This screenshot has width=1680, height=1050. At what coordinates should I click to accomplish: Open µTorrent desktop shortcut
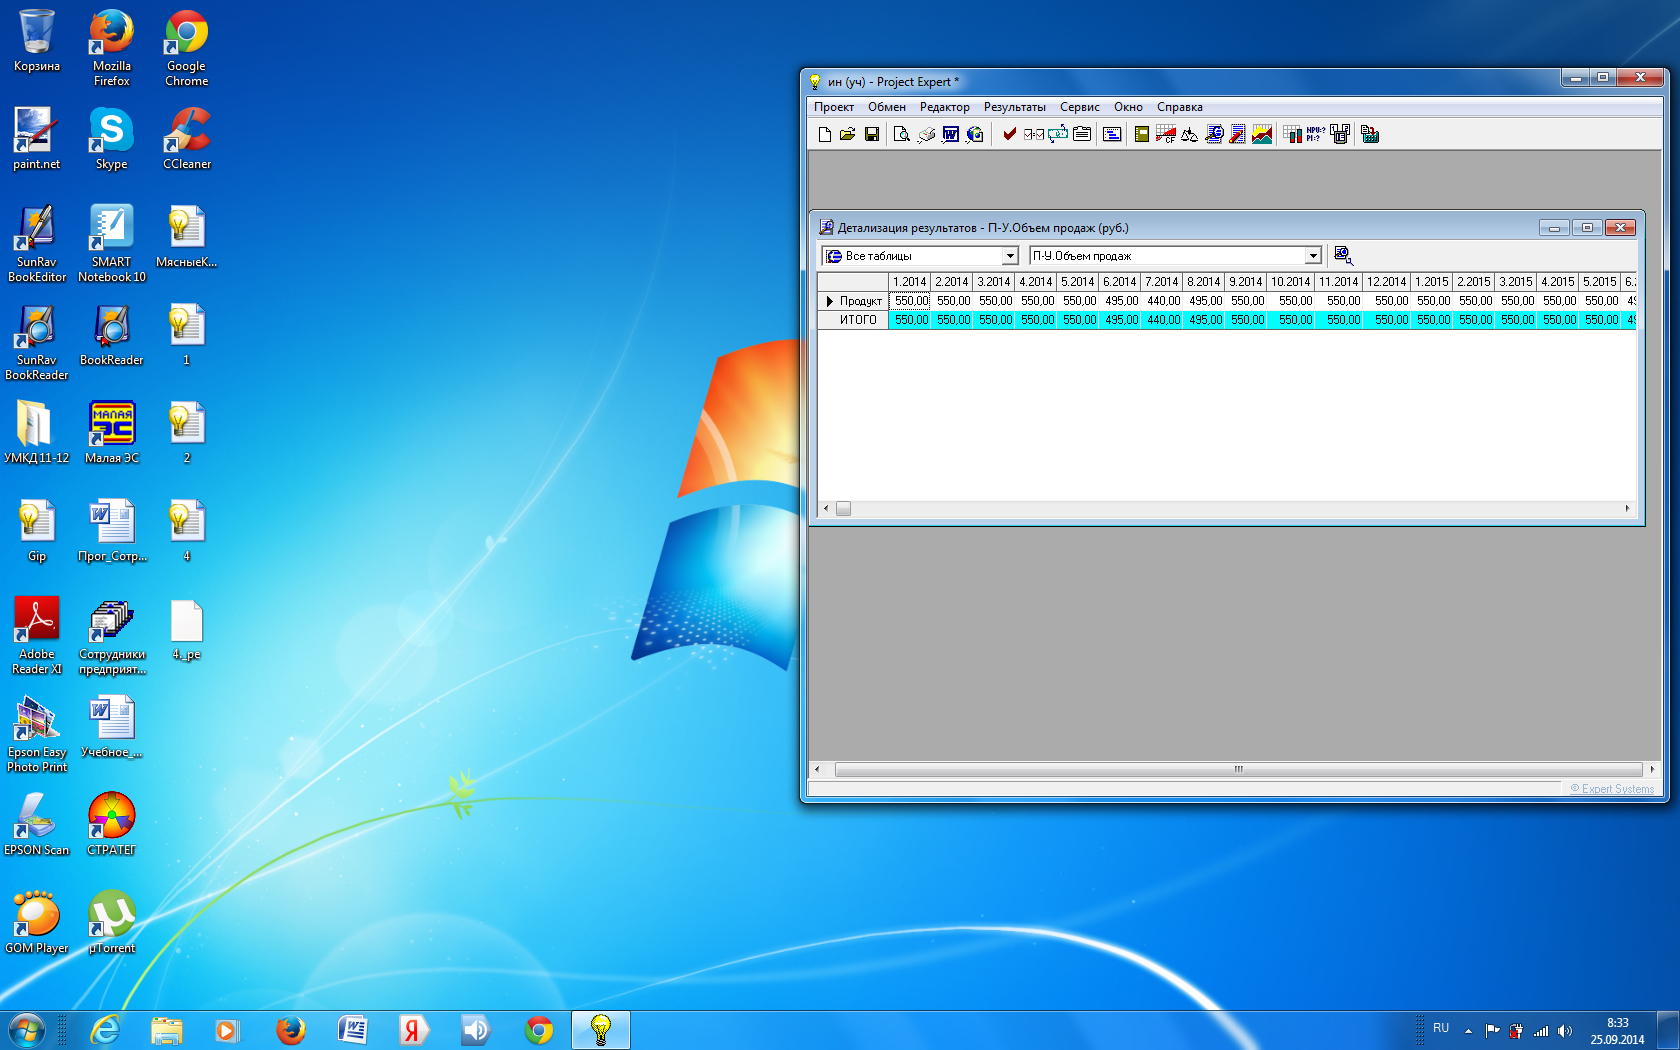[111, 922]
